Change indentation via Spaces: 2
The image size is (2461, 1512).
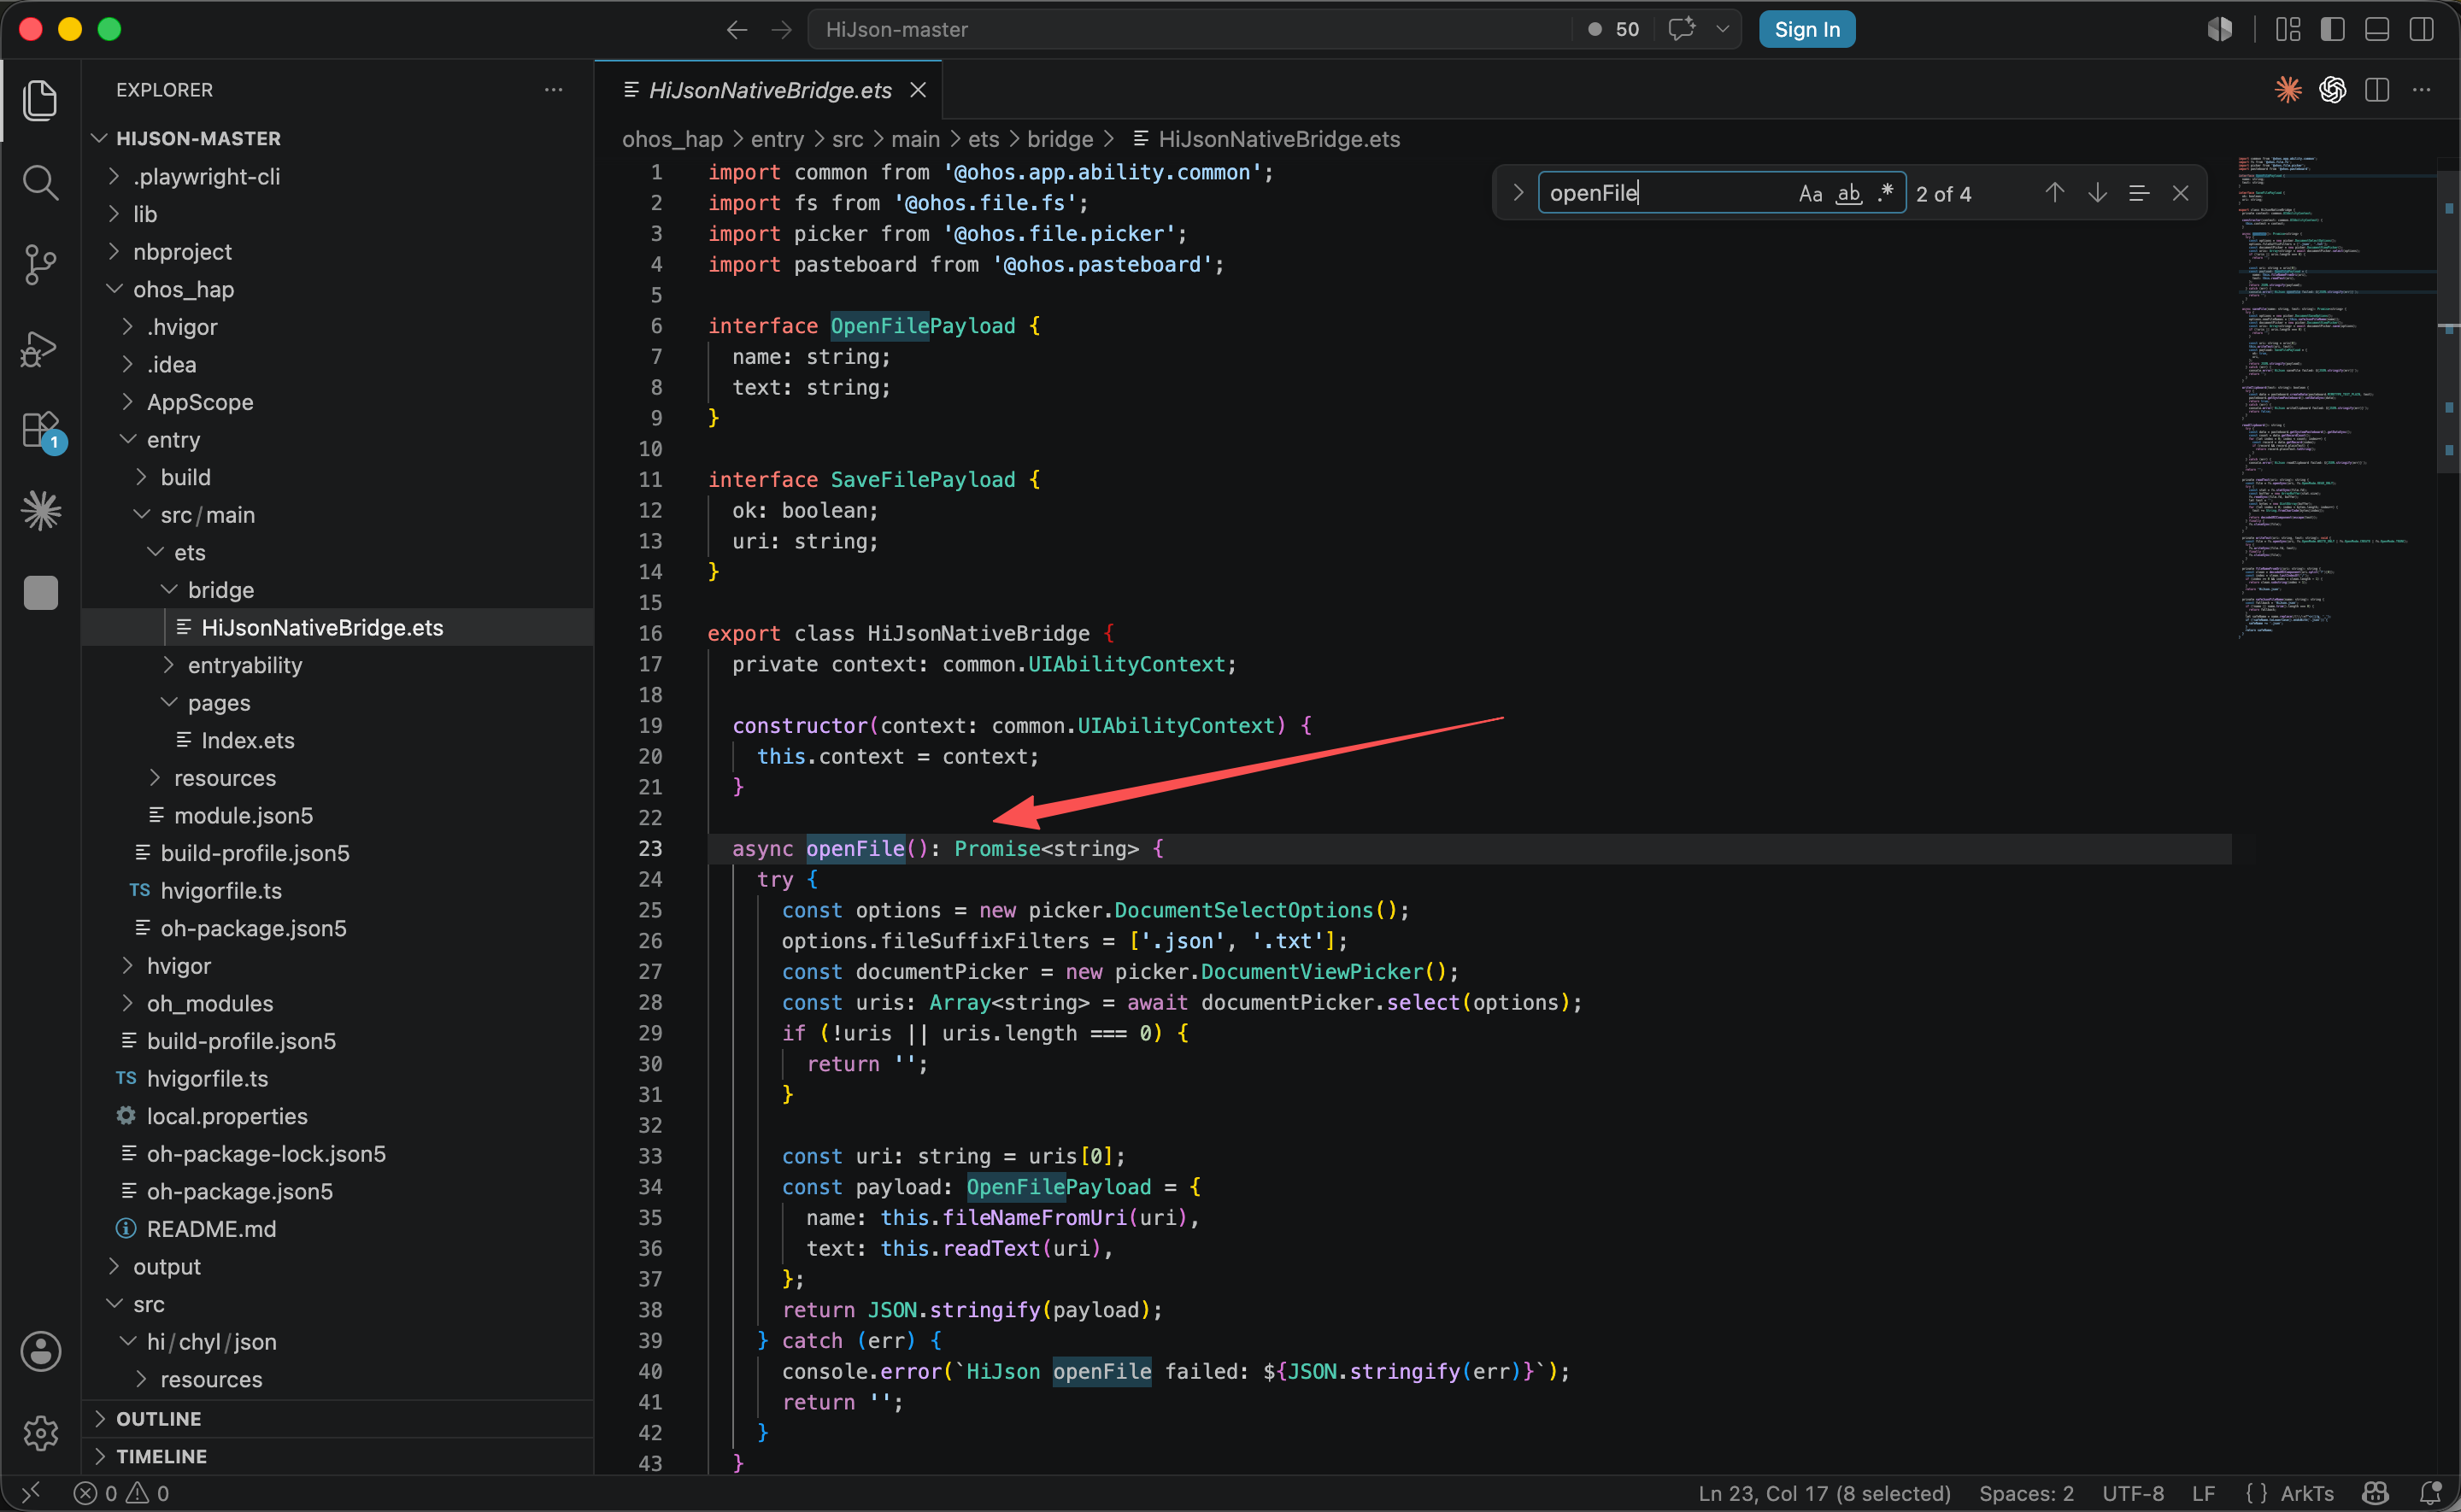2026,1493
